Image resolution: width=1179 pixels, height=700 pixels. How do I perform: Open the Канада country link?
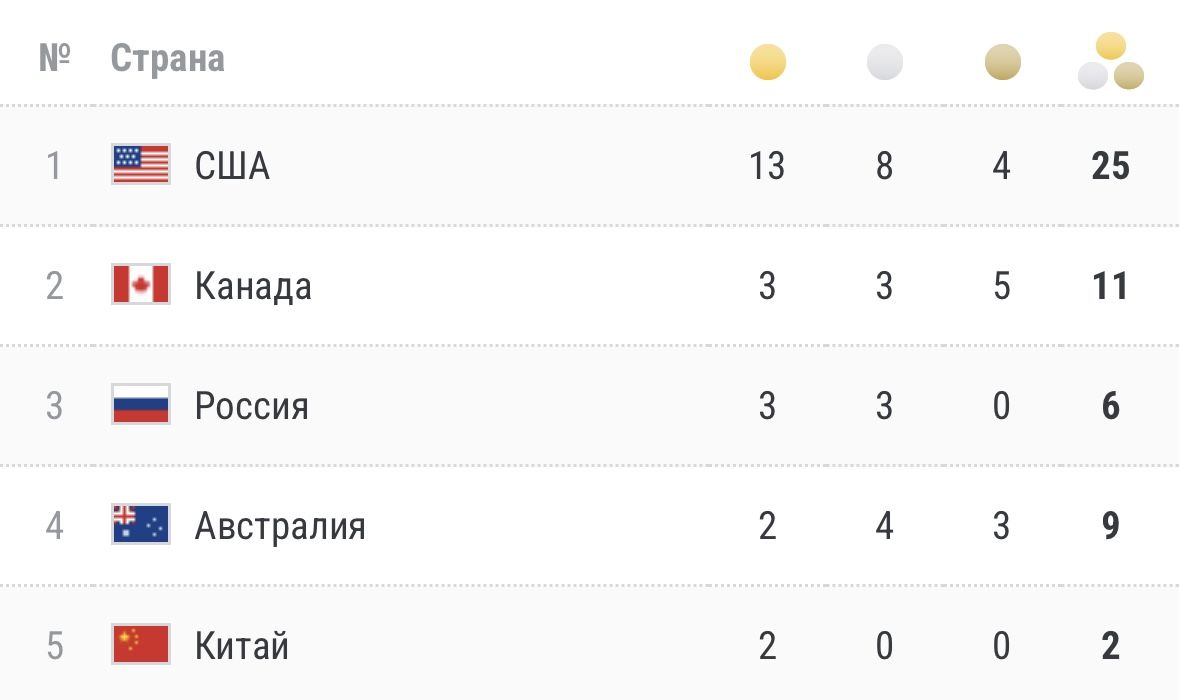(x=253, y=286)
